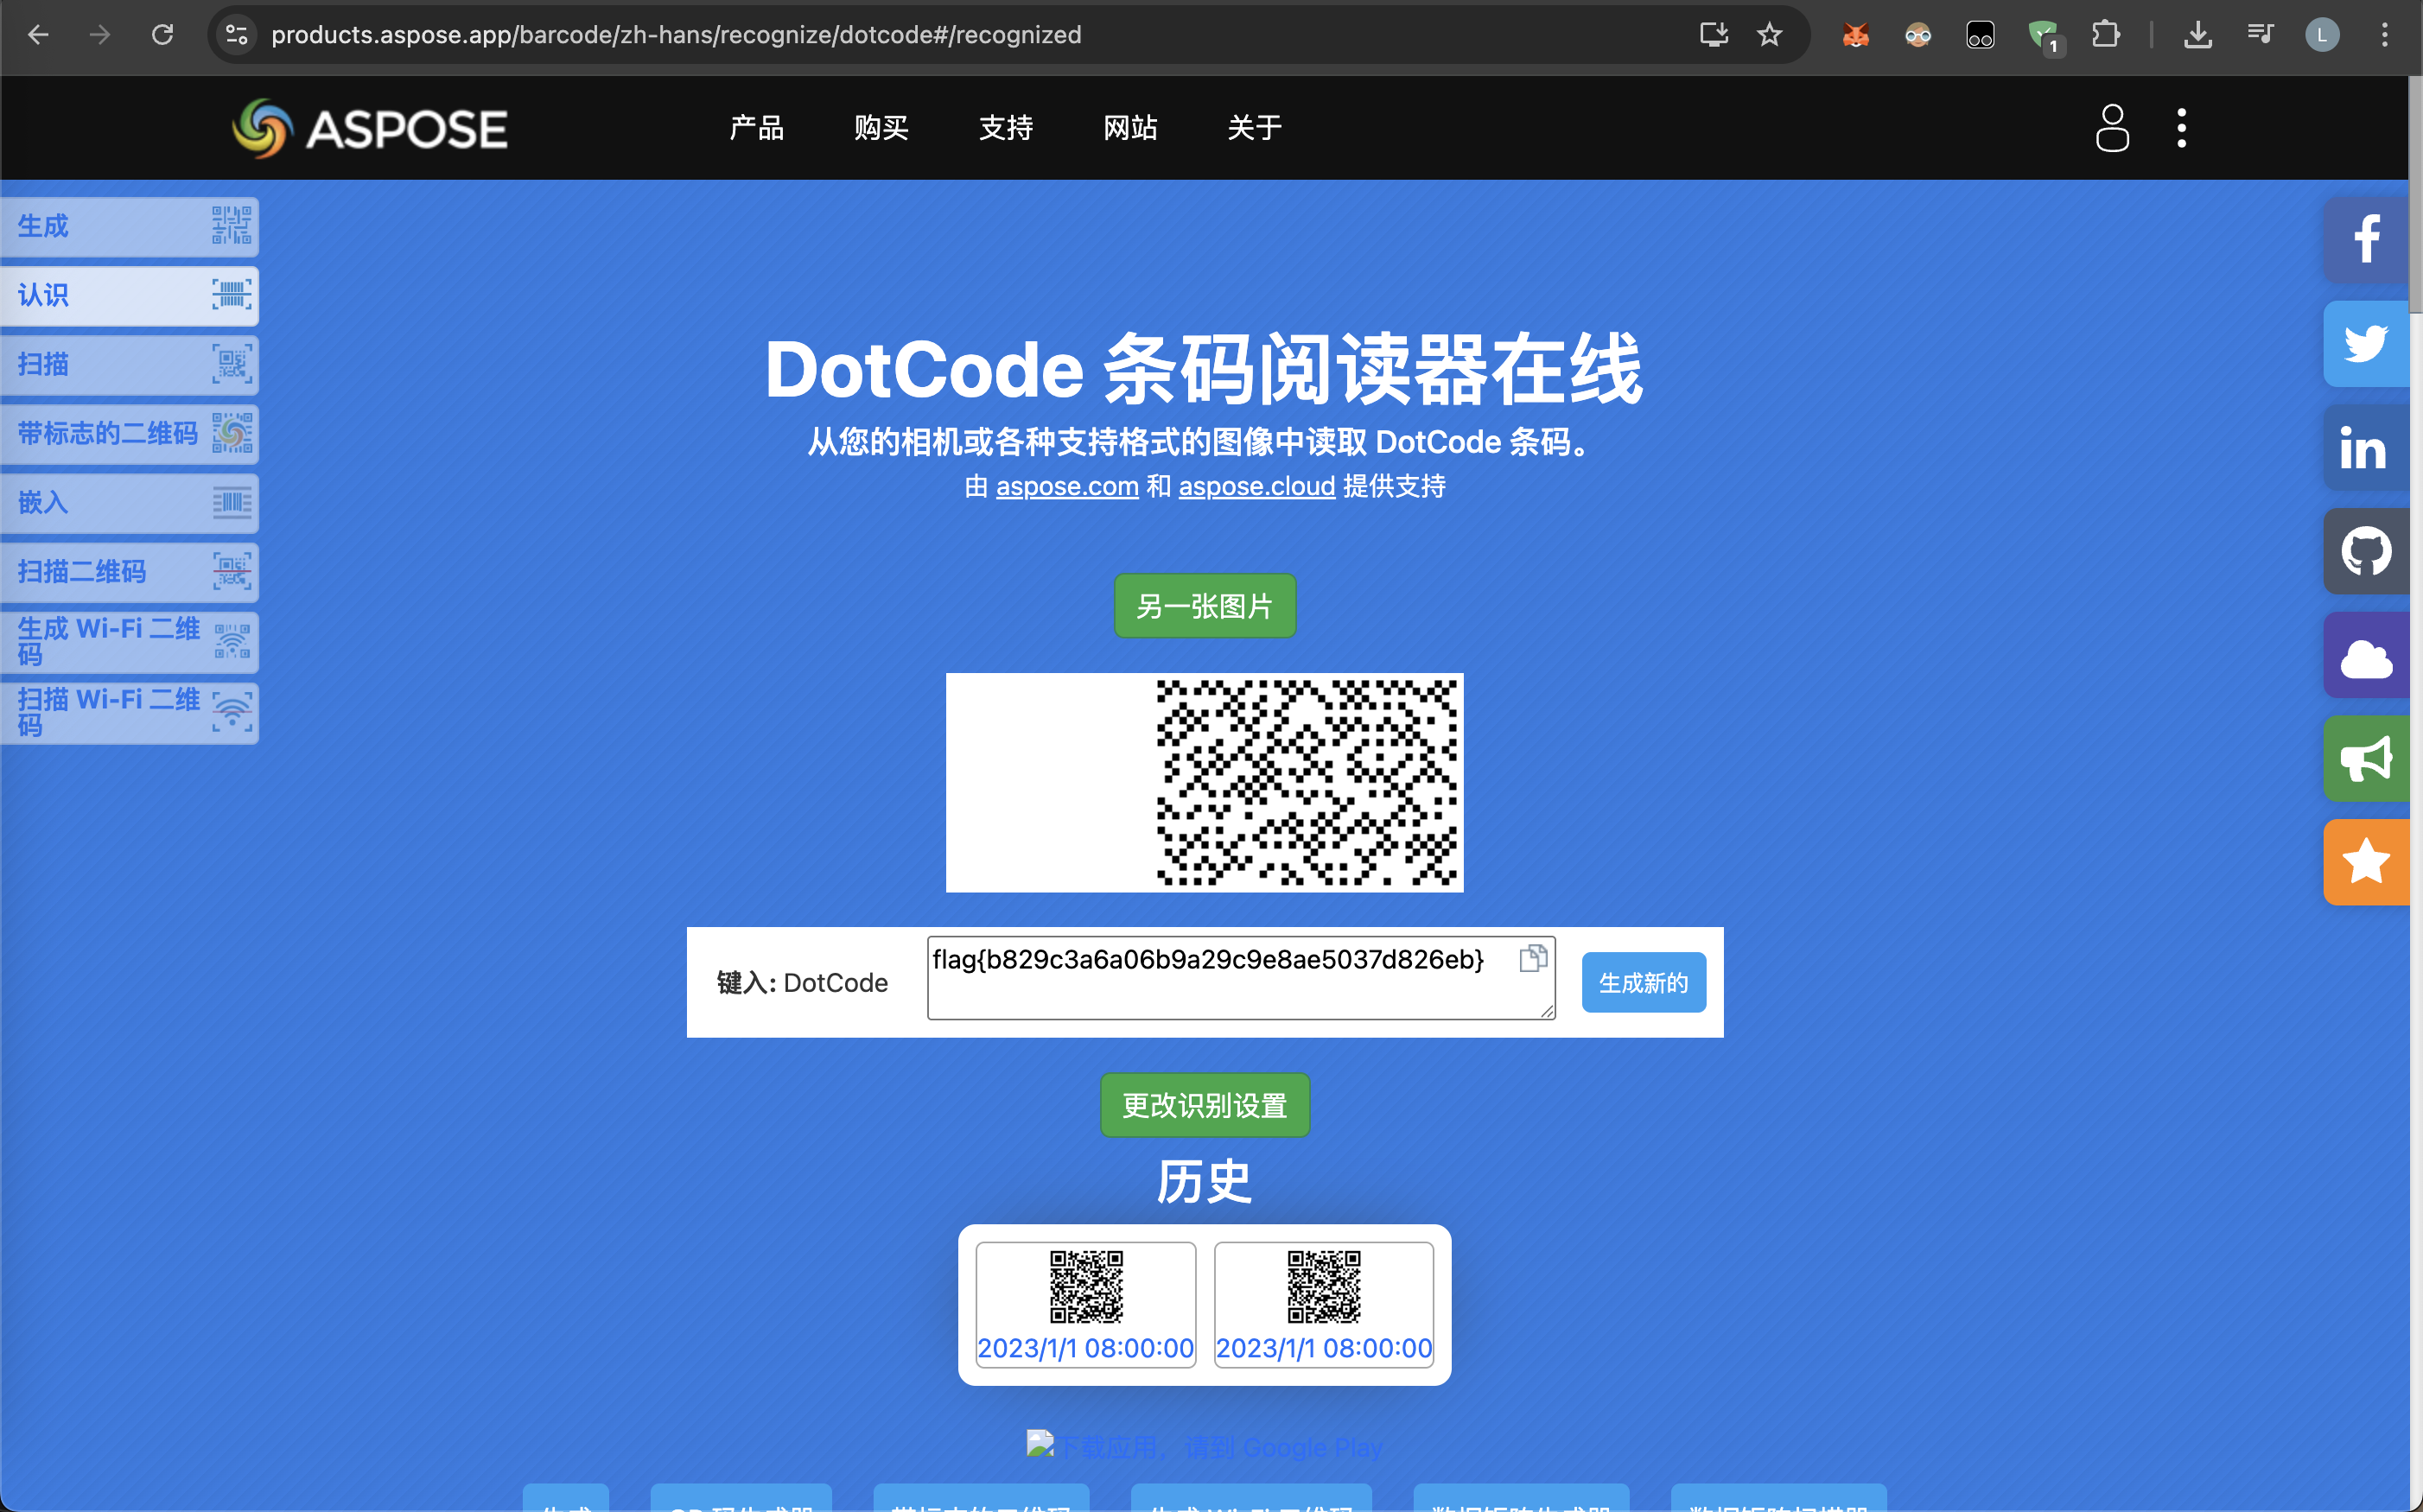This screenshot has height=1512, width=2423.
Task: Click the browser address bar URL
Action: click(x=676, y=35)
